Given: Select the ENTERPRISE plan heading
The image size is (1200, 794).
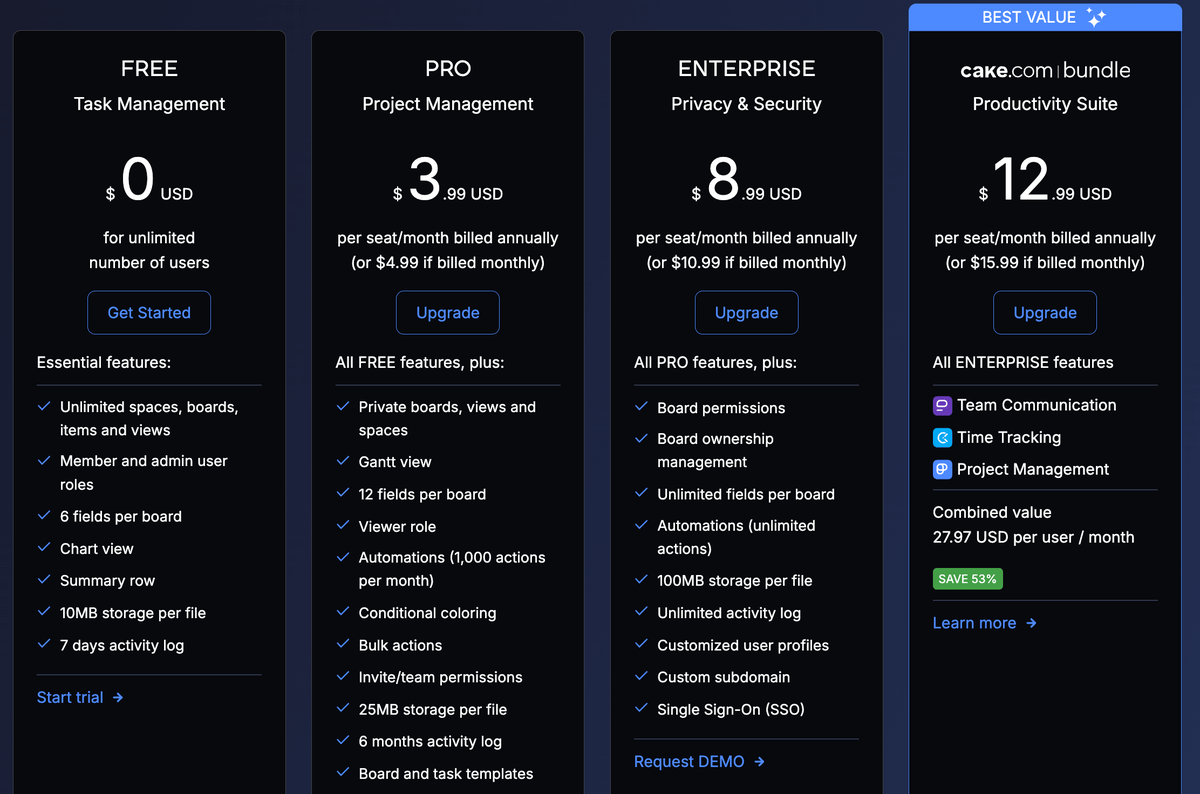Looking at the screenshot, I should 746,69.
